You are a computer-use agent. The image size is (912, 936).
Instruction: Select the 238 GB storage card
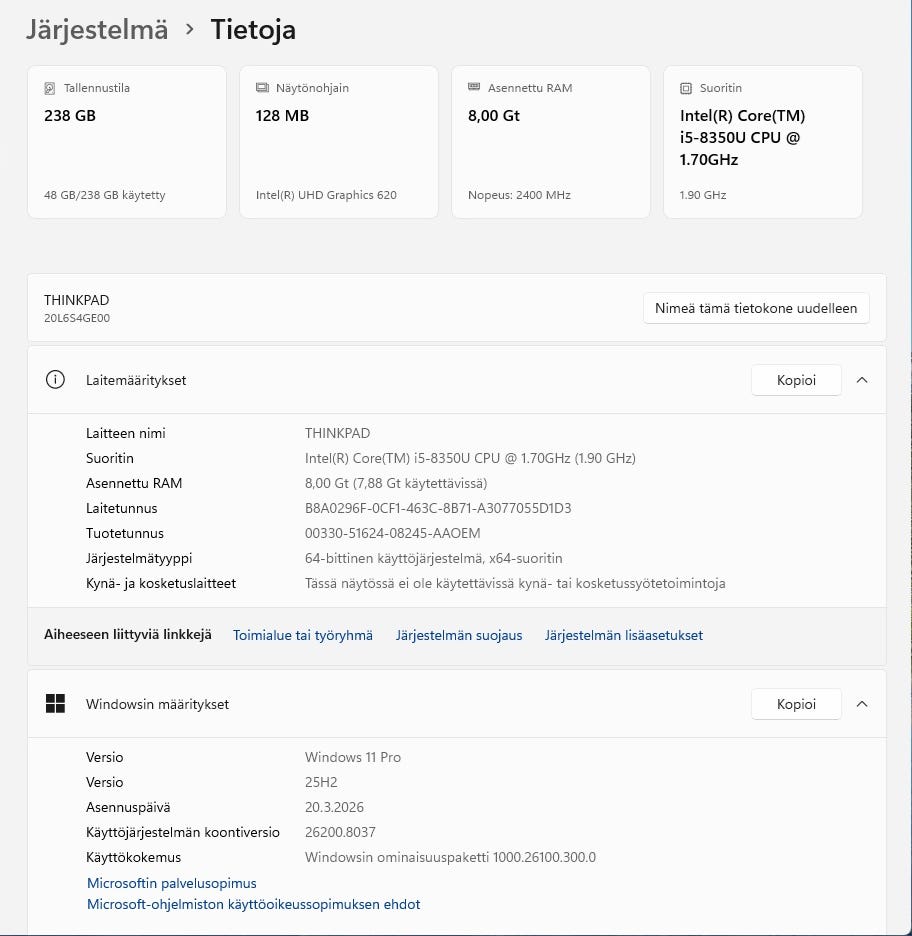click(126, 141)
